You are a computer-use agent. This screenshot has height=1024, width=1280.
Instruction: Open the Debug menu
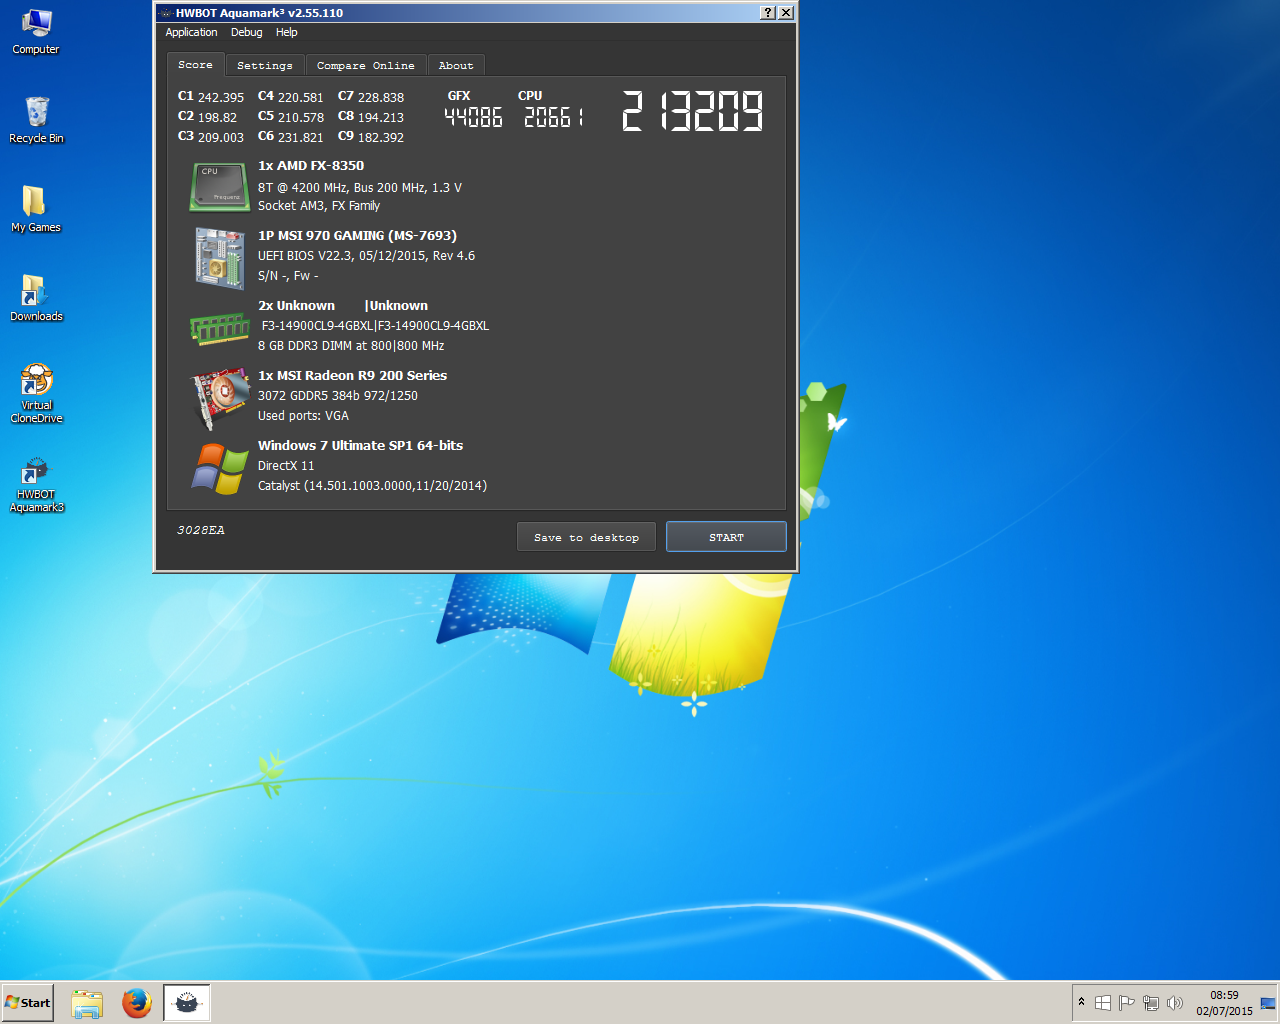[246, 32]
